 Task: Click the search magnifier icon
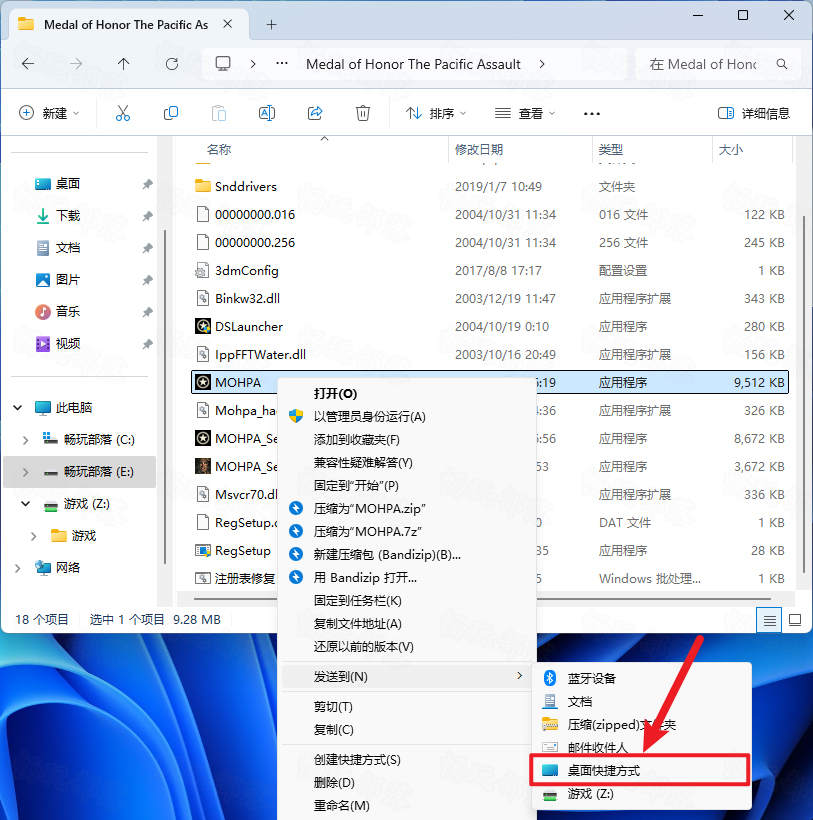(x=782, y=64)
